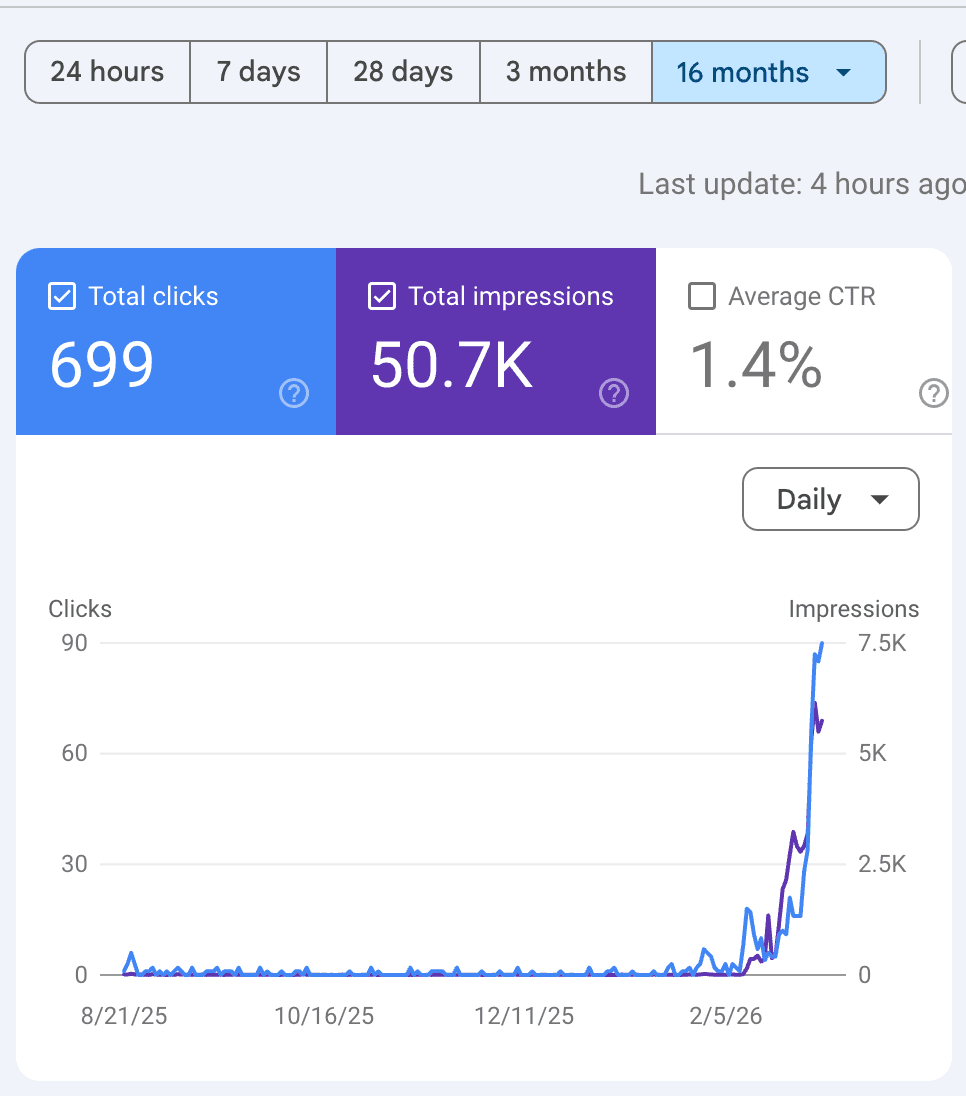Screen dimensions: 966x1096
Task: Disable the Total clicks checkbox
Action: coord(61,296)
